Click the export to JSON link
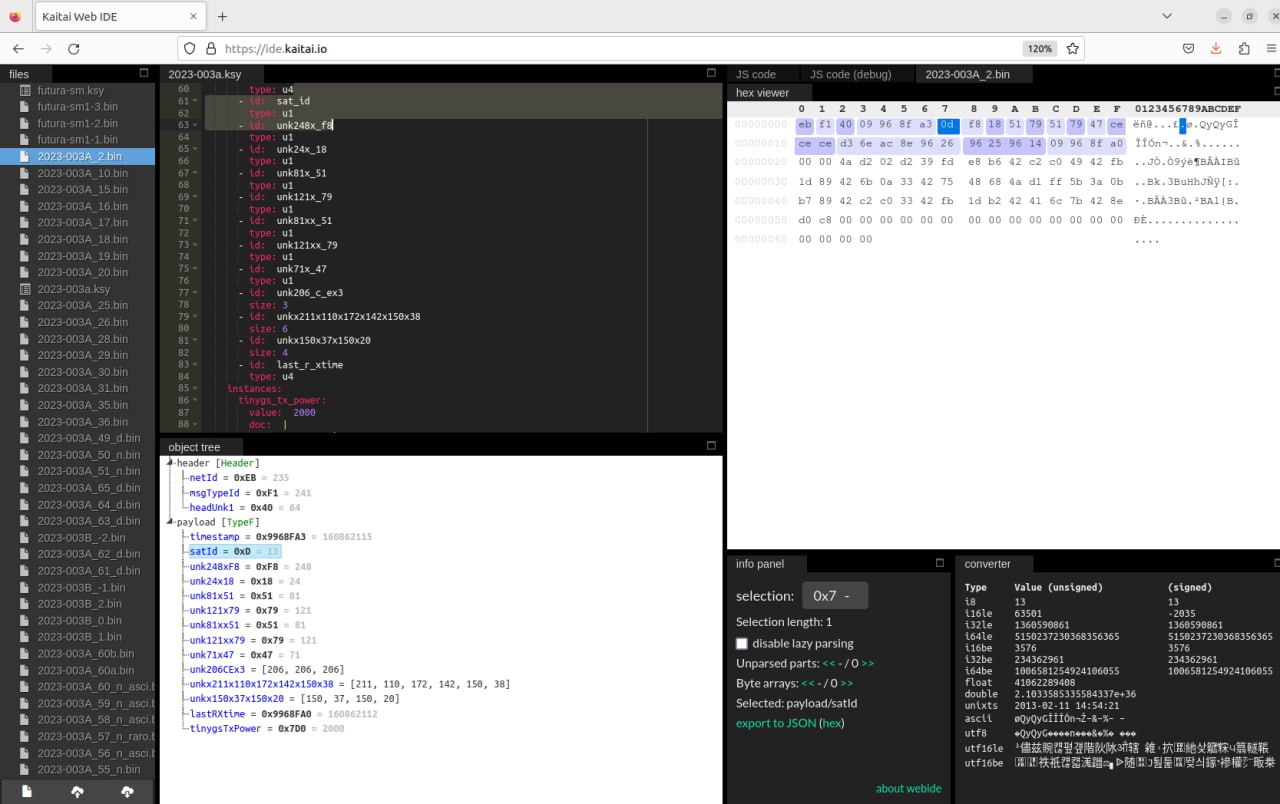The width and height of the screenshot is (1280, 804). click(775, 723)
